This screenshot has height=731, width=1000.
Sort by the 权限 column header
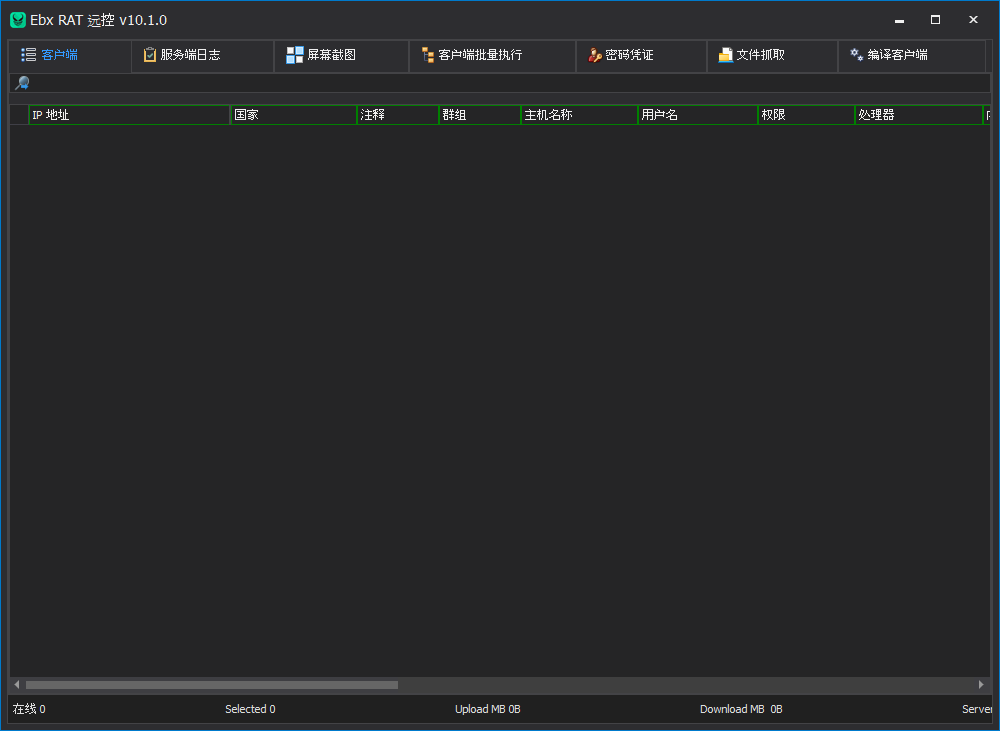(x=805, y=115)
